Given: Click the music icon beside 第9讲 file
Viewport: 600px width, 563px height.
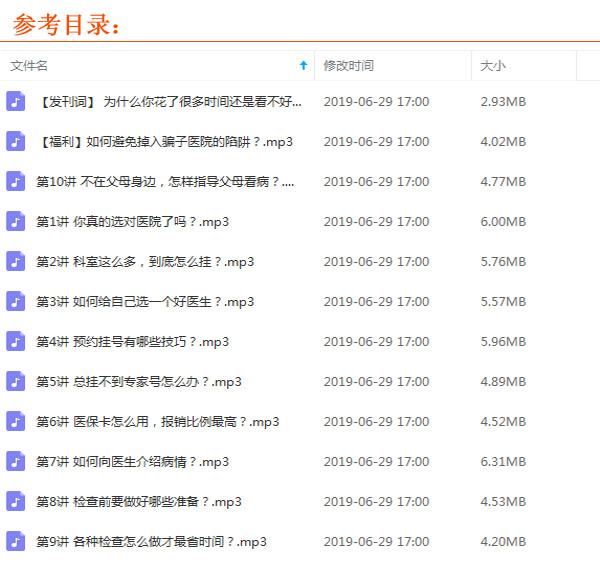Looking at the screenshot, I should point(15,541).
